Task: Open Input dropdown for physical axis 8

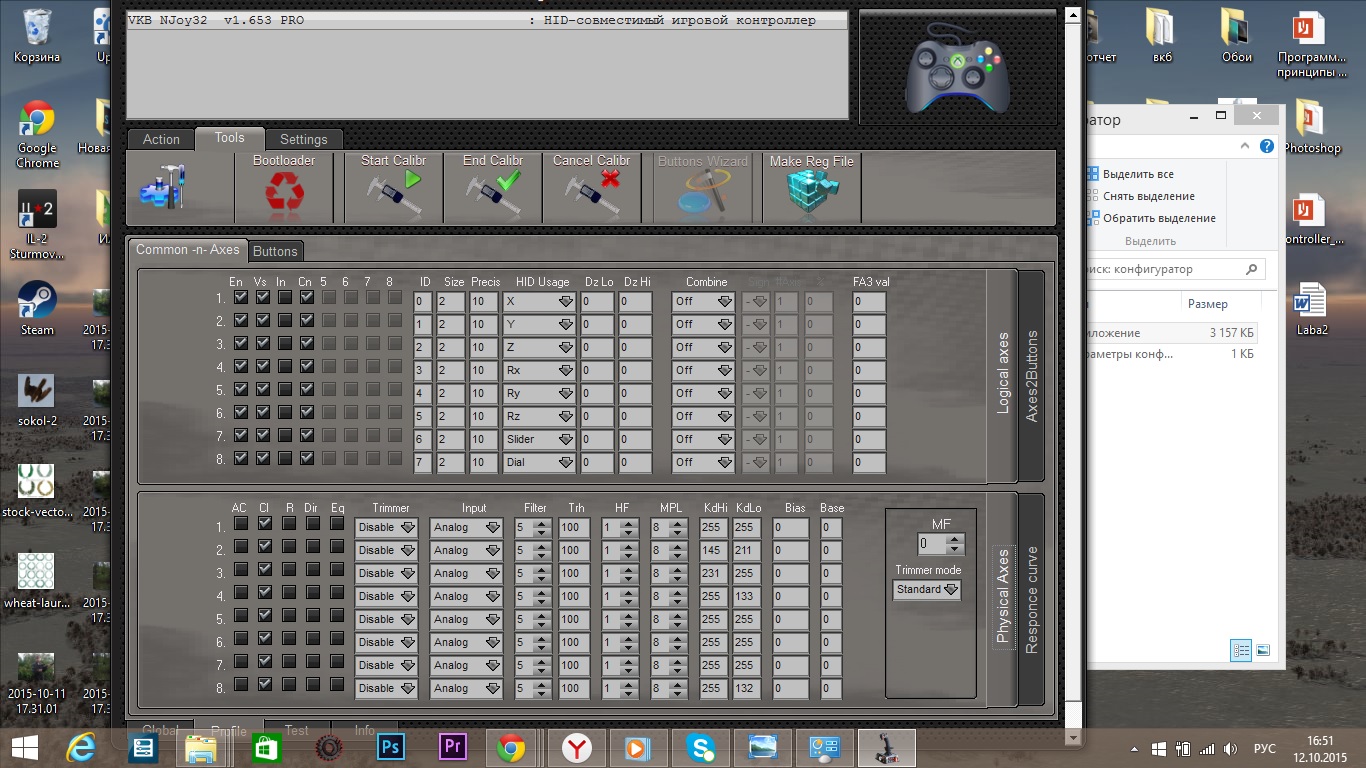Action: point(466,688)
